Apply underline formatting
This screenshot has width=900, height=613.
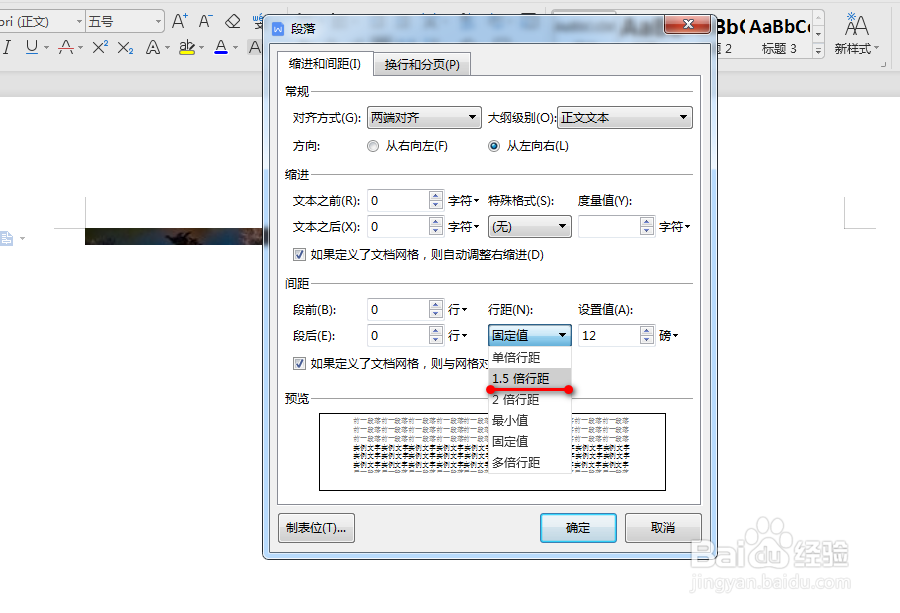click(32, 47)
